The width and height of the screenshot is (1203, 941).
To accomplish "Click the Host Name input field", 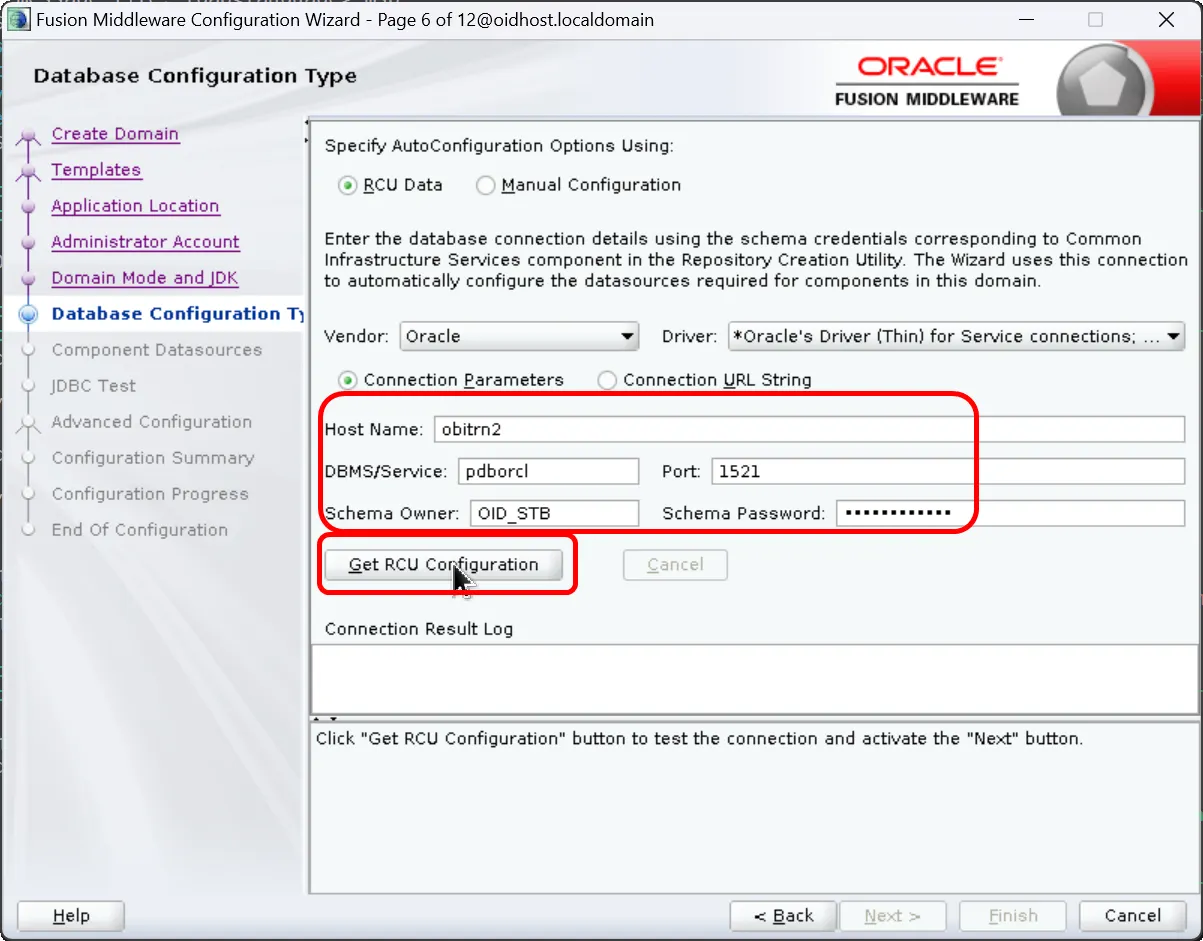I will (x=809, y=429).
